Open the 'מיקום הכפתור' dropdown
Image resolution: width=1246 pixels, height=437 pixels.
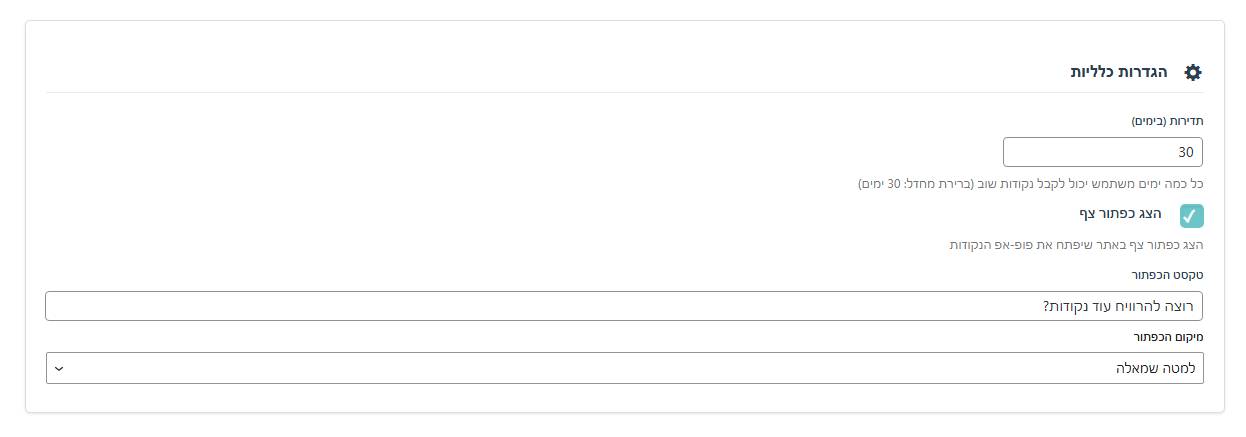pyautogui.click(x=625, y=368)
